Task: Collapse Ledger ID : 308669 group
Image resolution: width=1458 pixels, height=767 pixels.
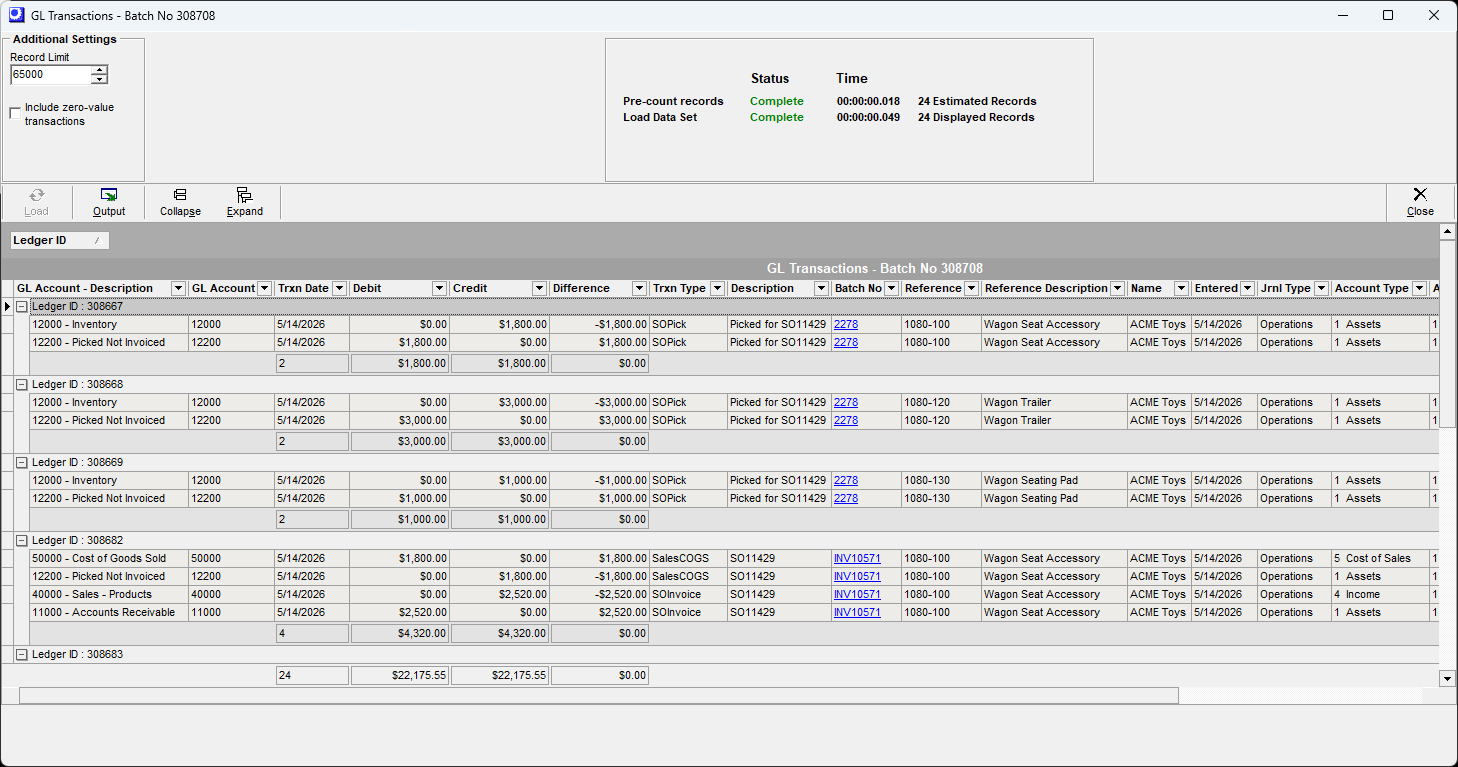Action: click(21, 462)
